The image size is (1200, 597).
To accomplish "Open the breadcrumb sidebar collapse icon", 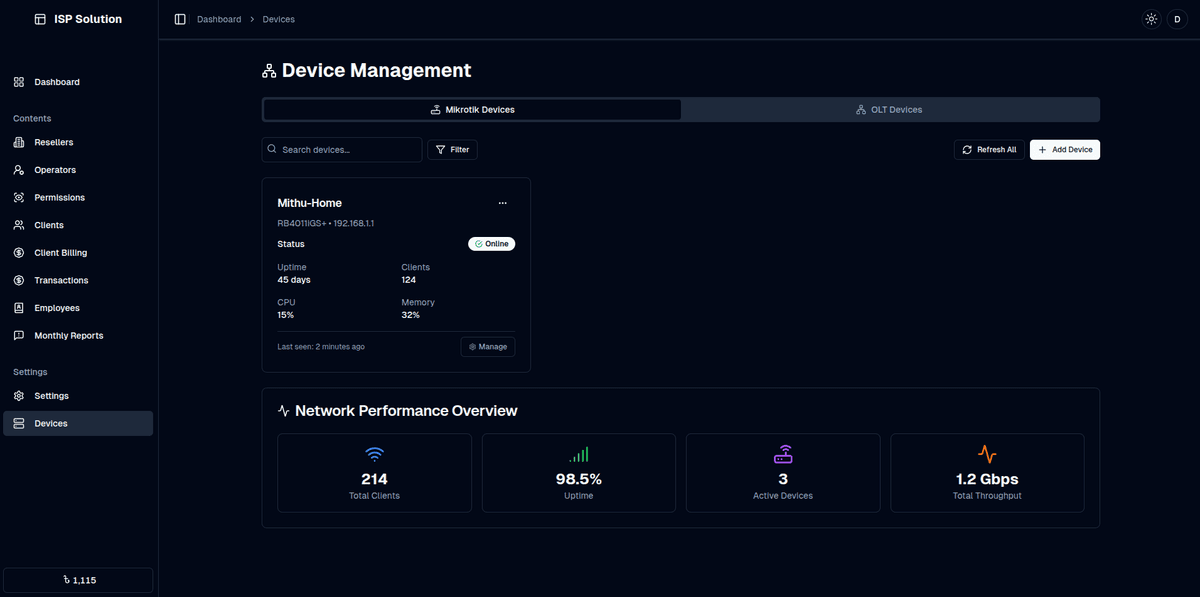I will click(x=180, y=18).
